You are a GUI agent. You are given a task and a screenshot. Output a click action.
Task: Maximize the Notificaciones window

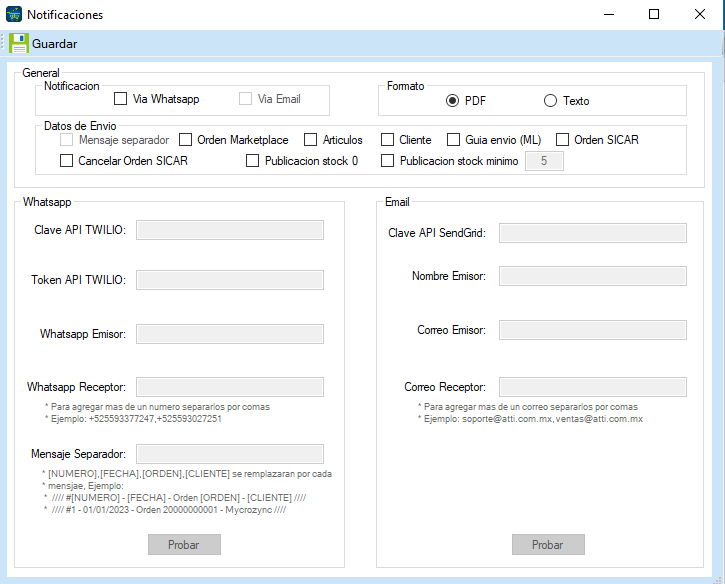tap(654, 14)
